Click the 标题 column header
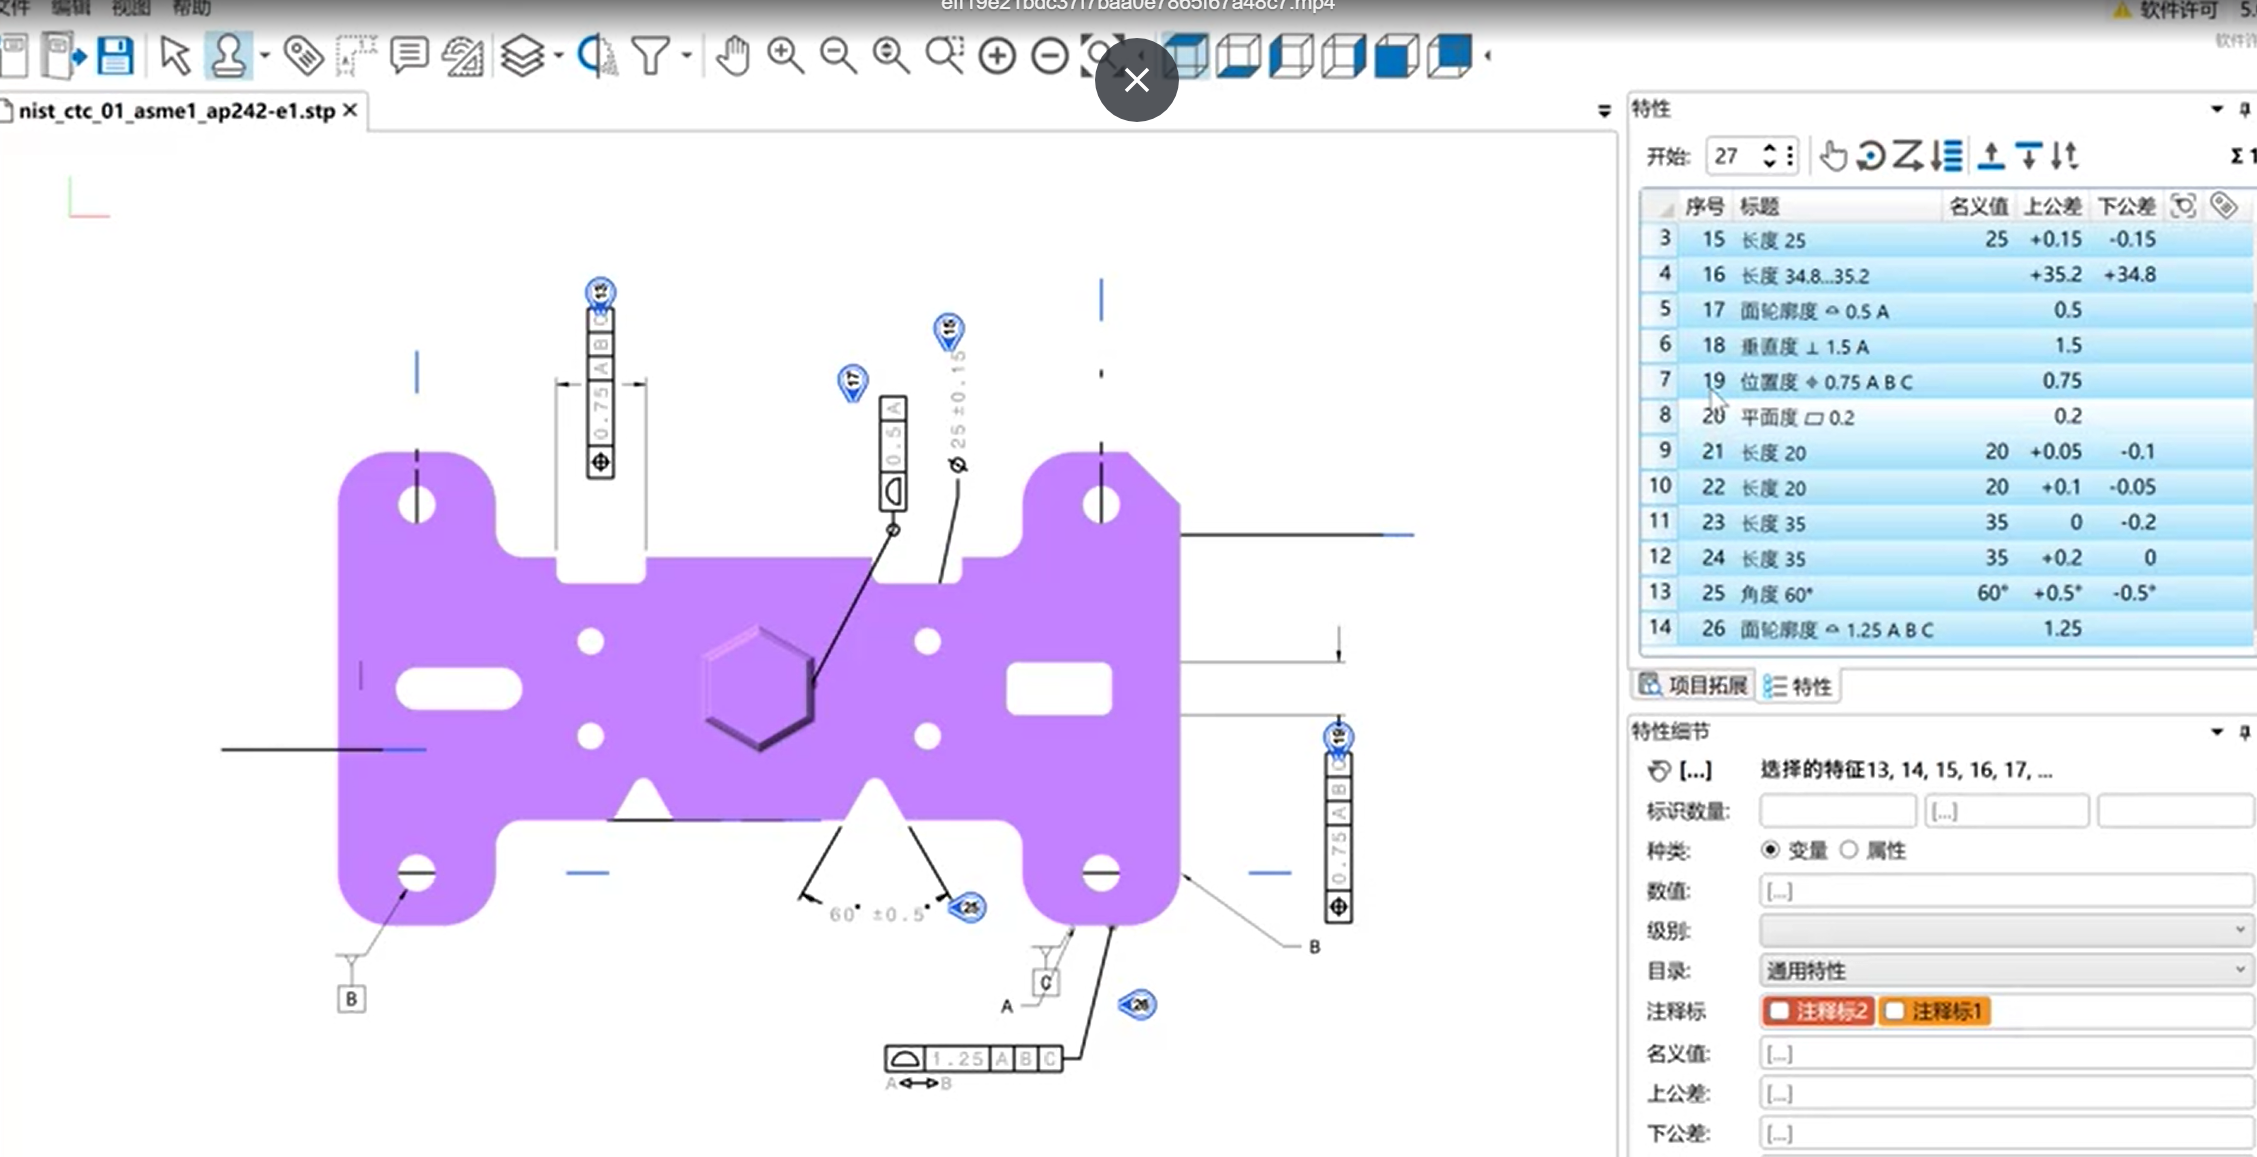This screenshot has height=1157, width=2257. point(1760,207)
